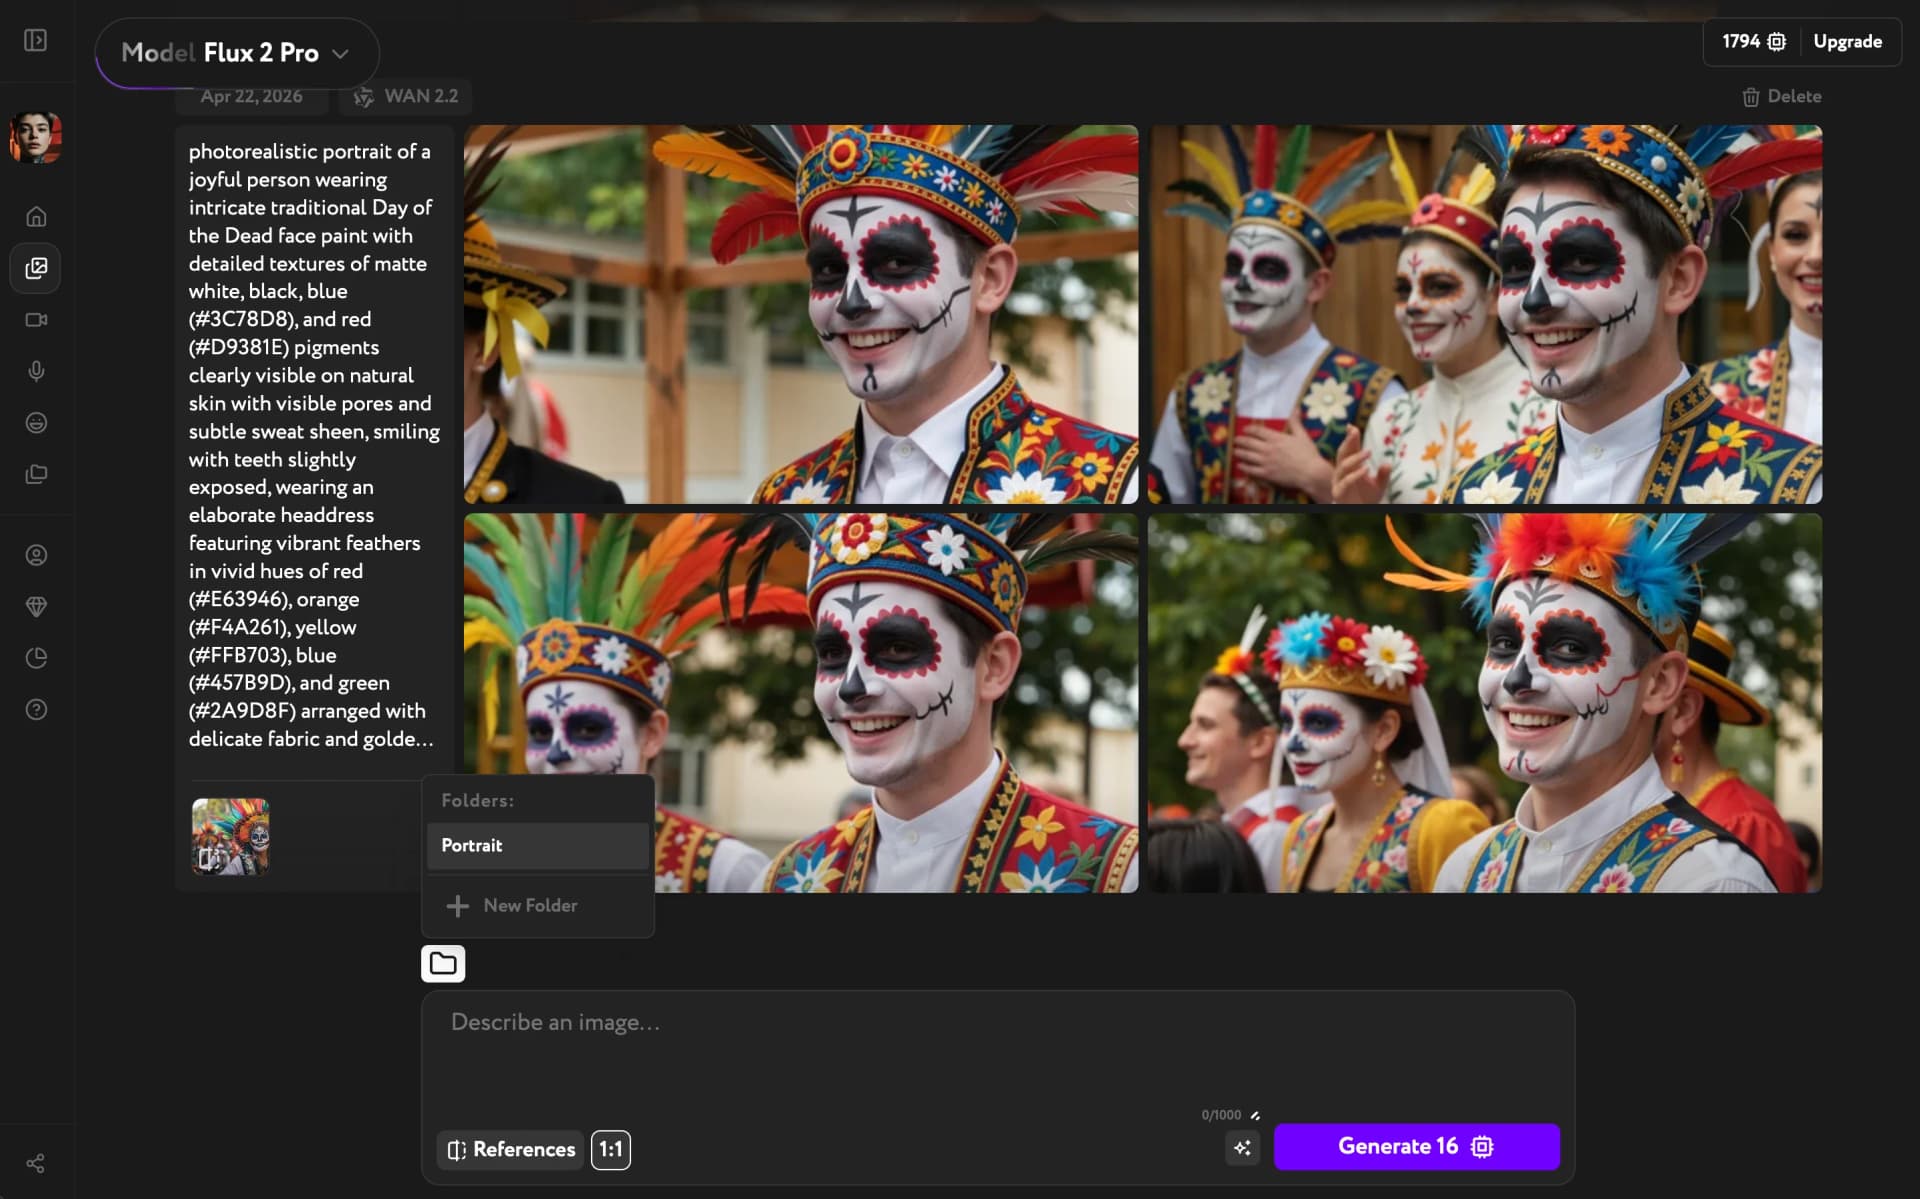
Task: Click the help question mark icon
Action: (36, 710)
